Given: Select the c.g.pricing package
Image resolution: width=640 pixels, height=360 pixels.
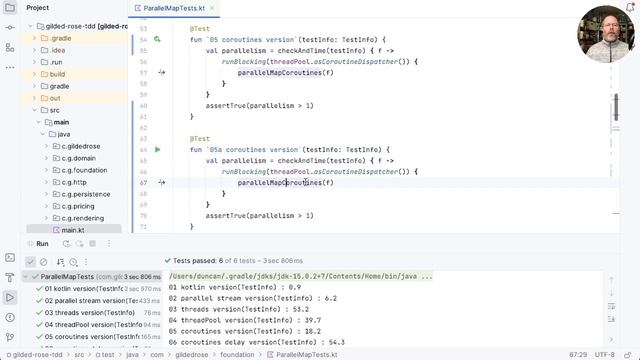Looking at the screenshot, I should coord(78,206).
